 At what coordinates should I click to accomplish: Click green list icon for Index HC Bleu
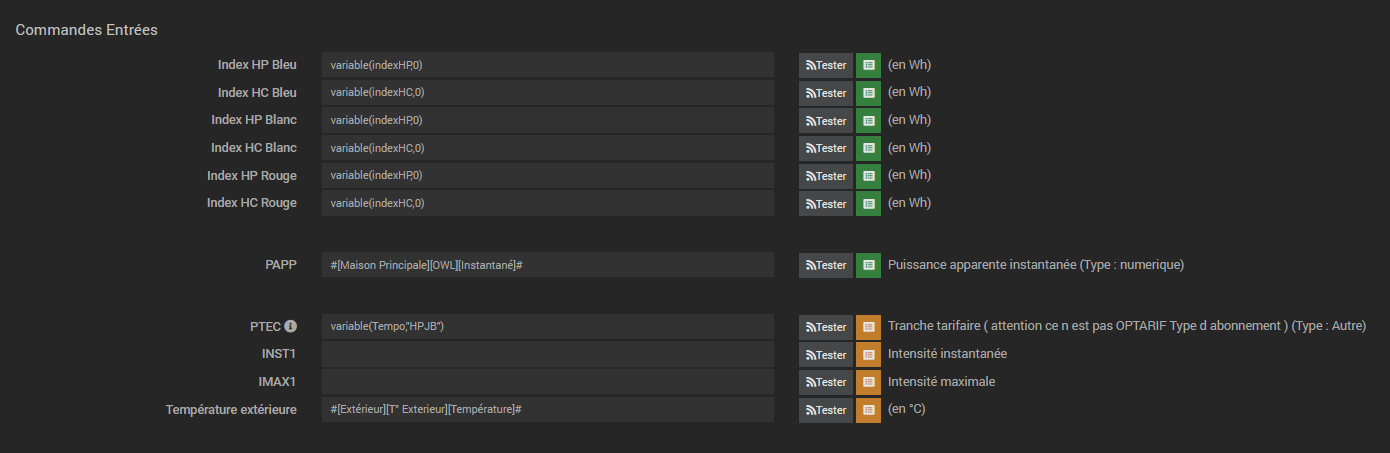(x=868, y=93)
